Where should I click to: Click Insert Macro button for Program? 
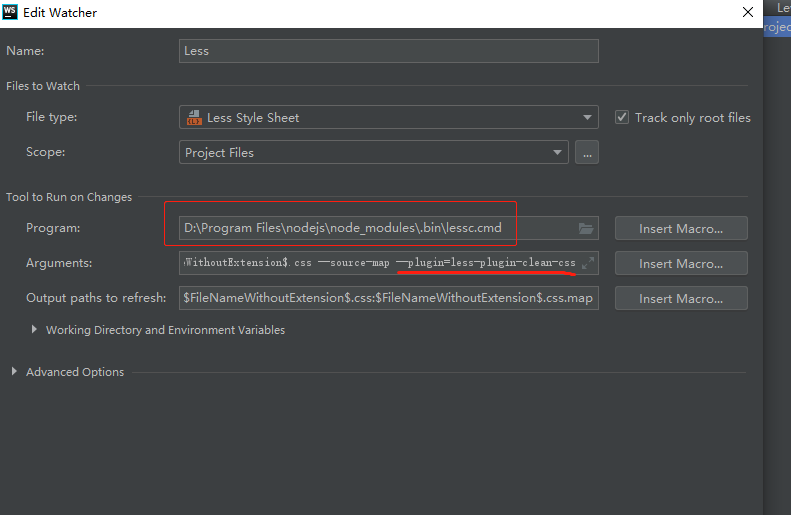click(681, 229)
